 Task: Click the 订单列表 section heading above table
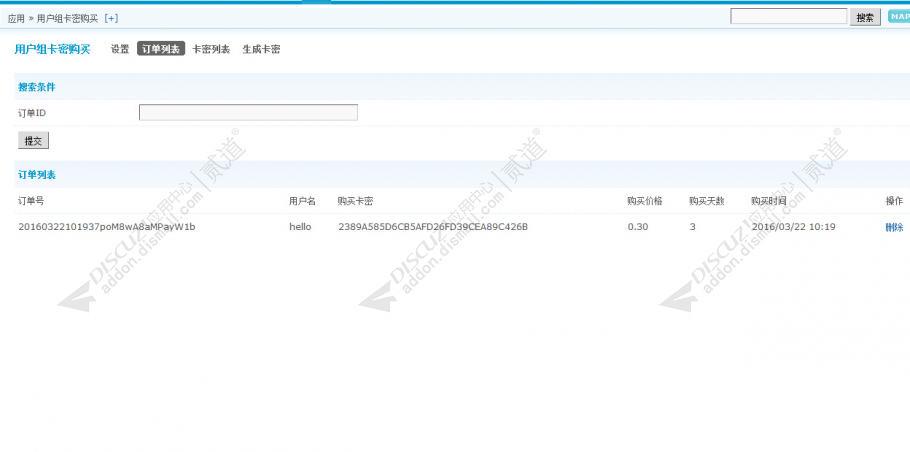[x=37, y=175]
